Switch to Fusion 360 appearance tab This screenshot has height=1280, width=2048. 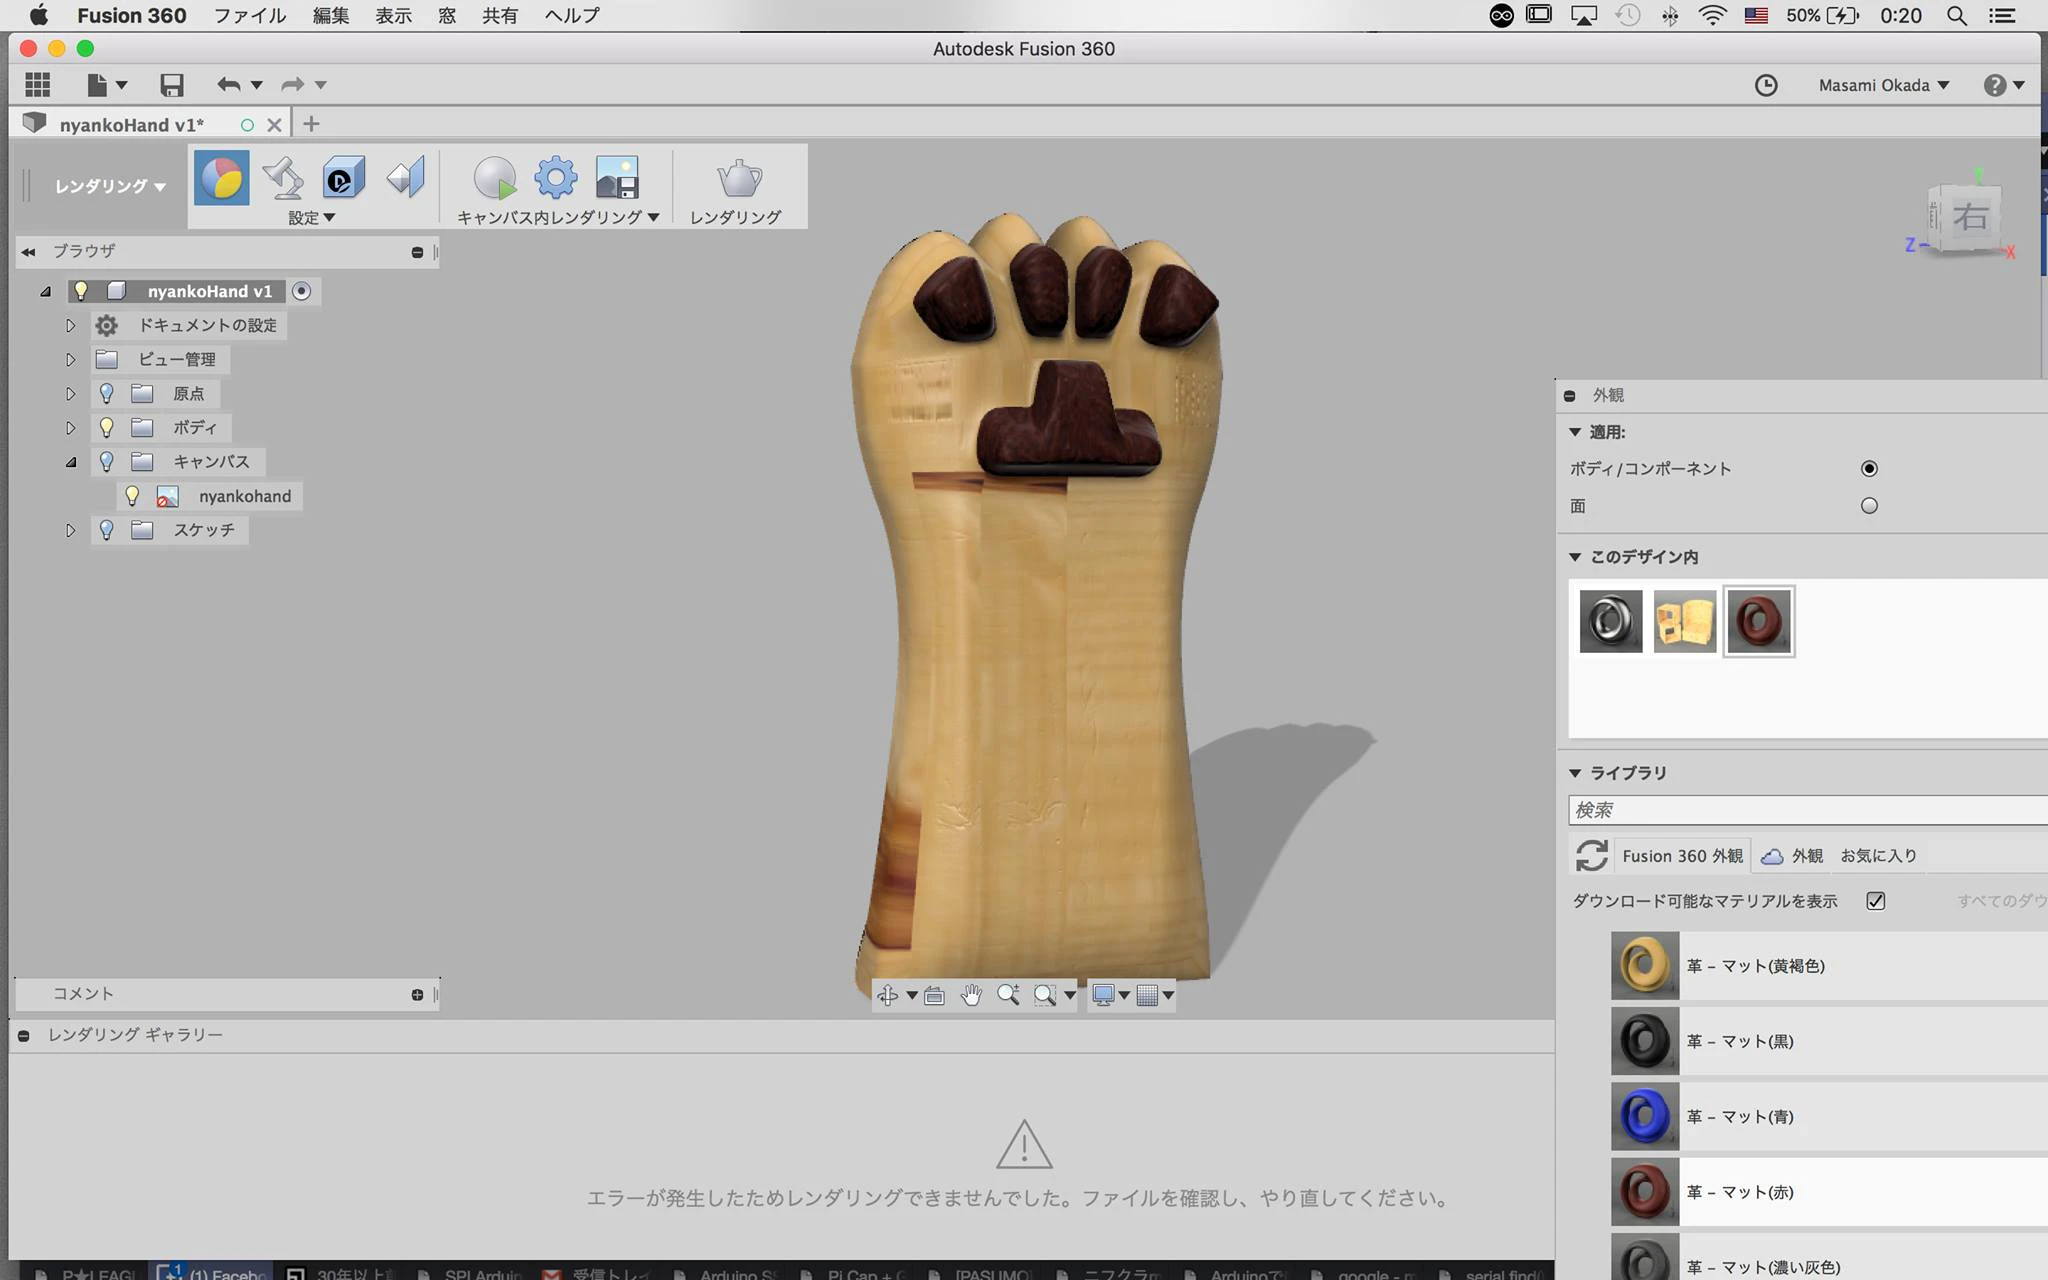click(1682, 856)
